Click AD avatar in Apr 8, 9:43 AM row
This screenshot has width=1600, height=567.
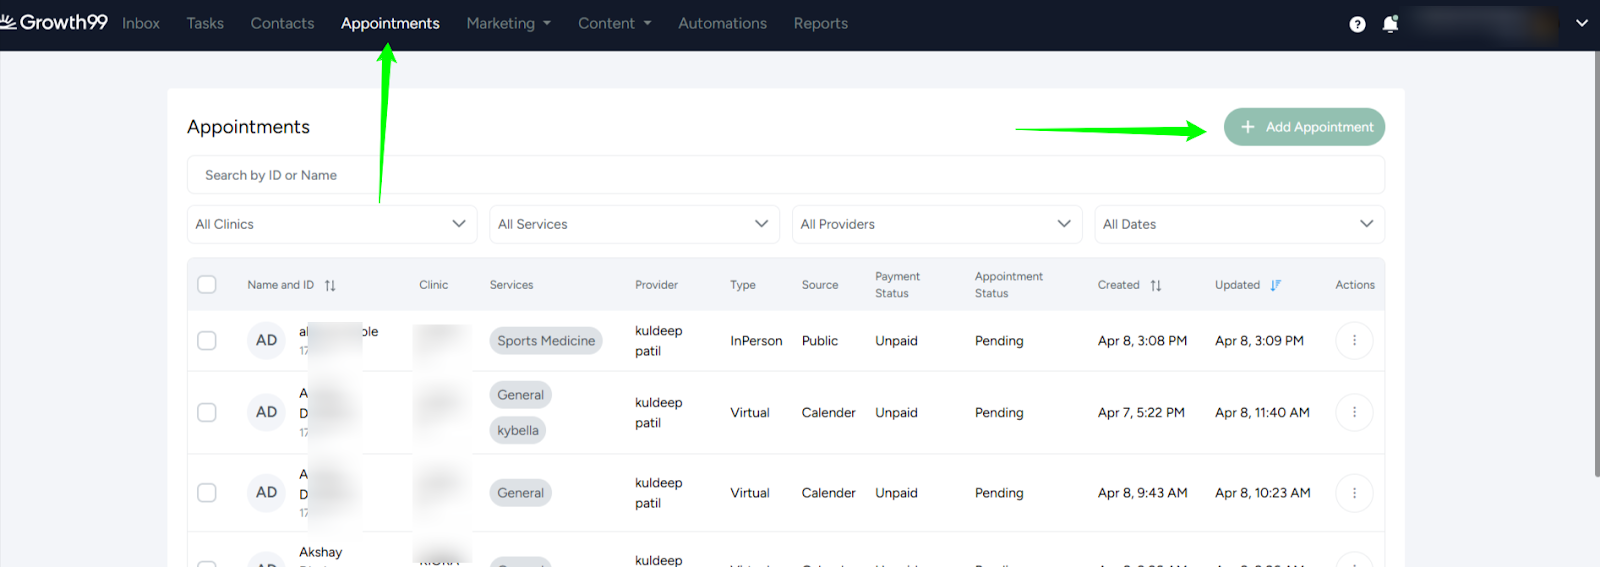[x=266, y=492]
